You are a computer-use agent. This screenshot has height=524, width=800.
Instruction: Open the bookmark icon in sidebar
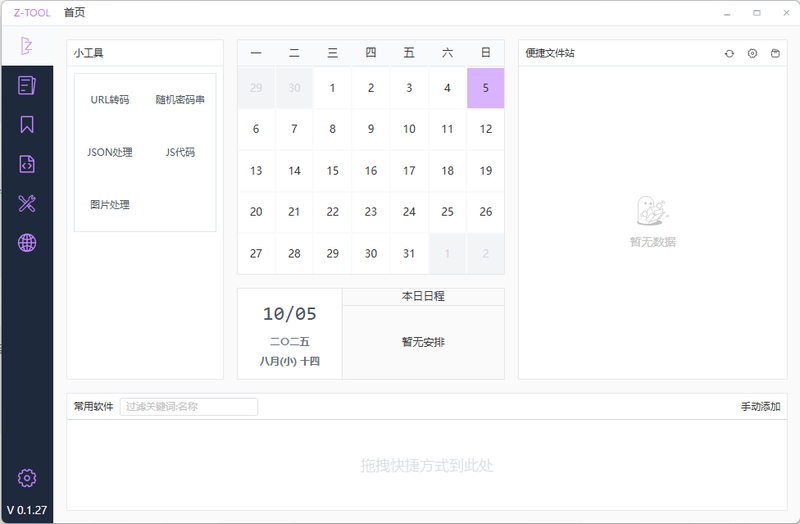(27, 125)
